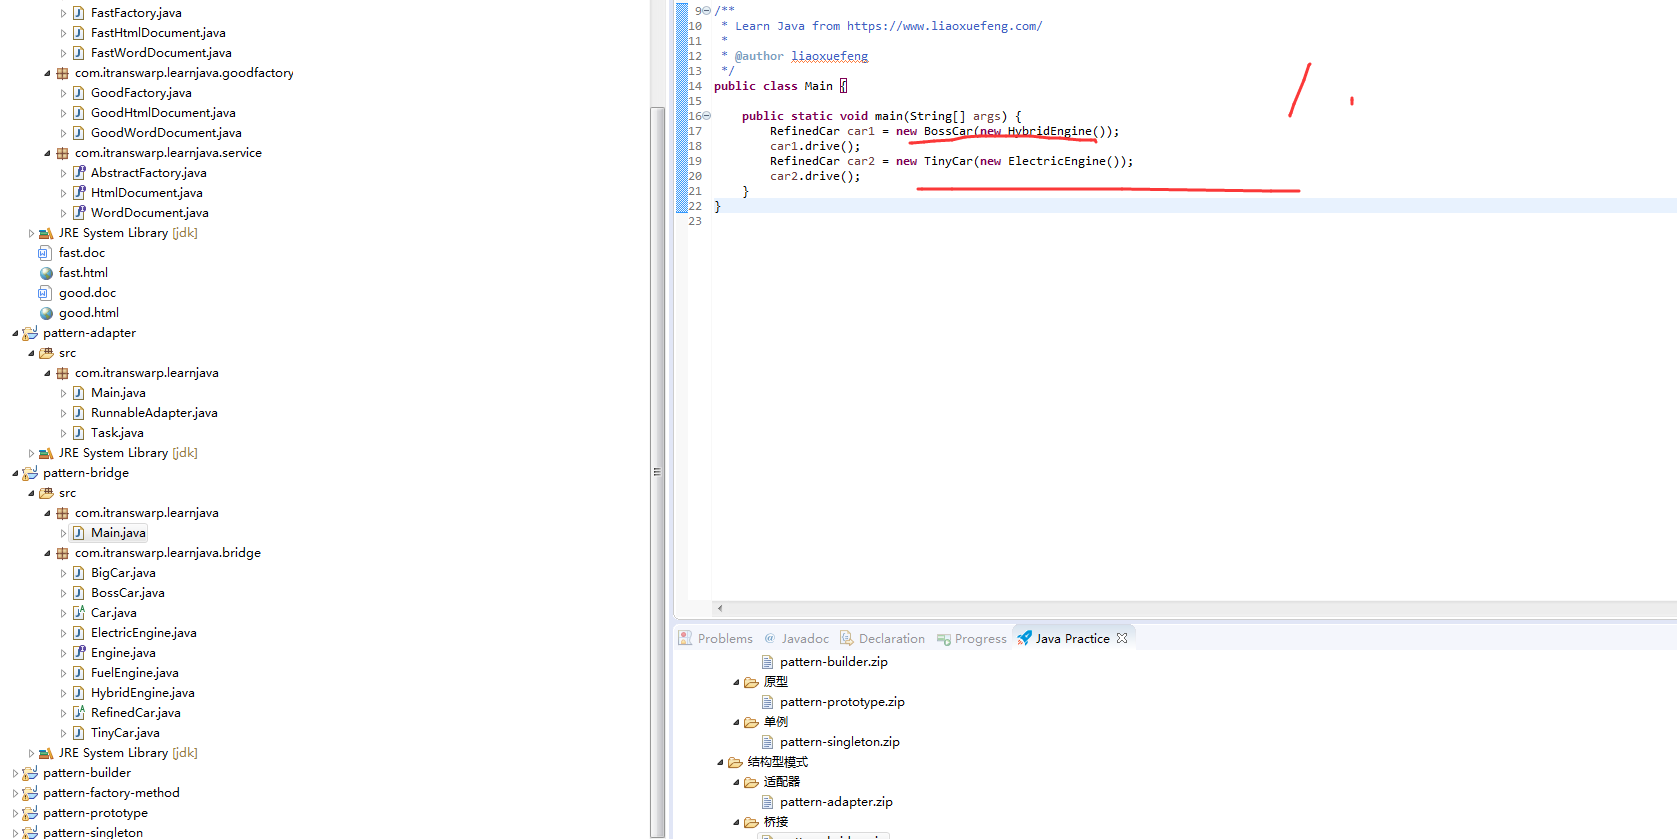Select the goodfactory package icon
1677x839 pixels.
point(62,73)
